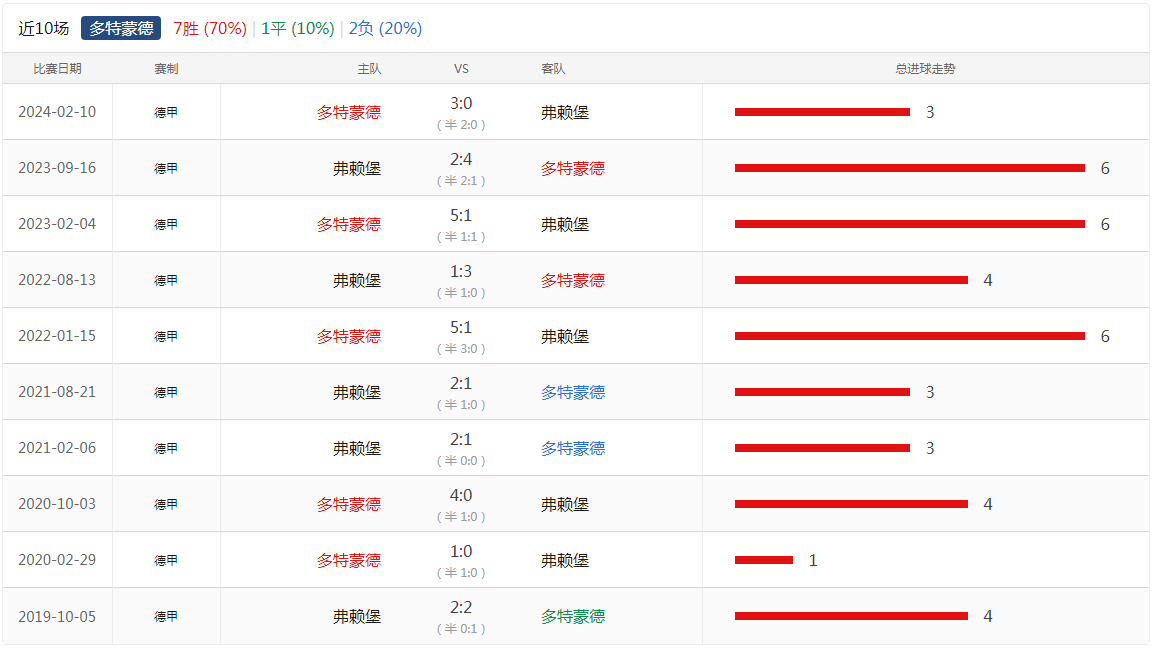Open home team 多特蒙德 in 2020-02-29 row
This screenshot has width=1155, height=651.
point(349,560)
